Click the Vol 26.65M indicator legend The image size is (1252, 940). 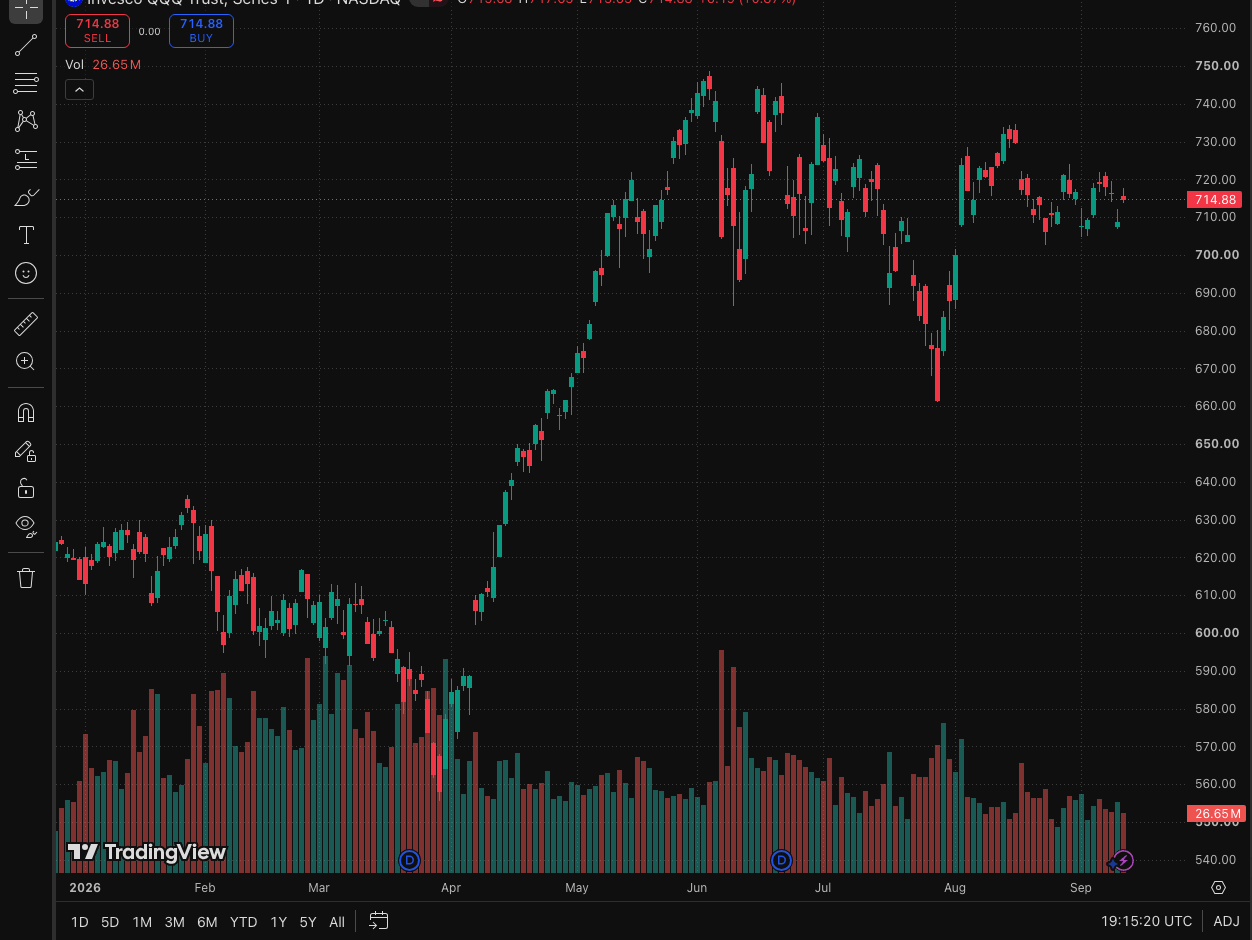[103, 64]
